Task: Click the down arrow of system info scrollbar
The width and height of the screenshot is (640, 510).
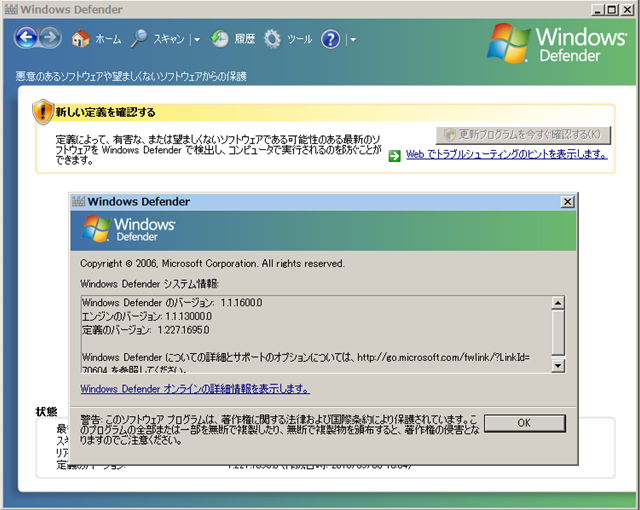Action: tap(558, 366)
